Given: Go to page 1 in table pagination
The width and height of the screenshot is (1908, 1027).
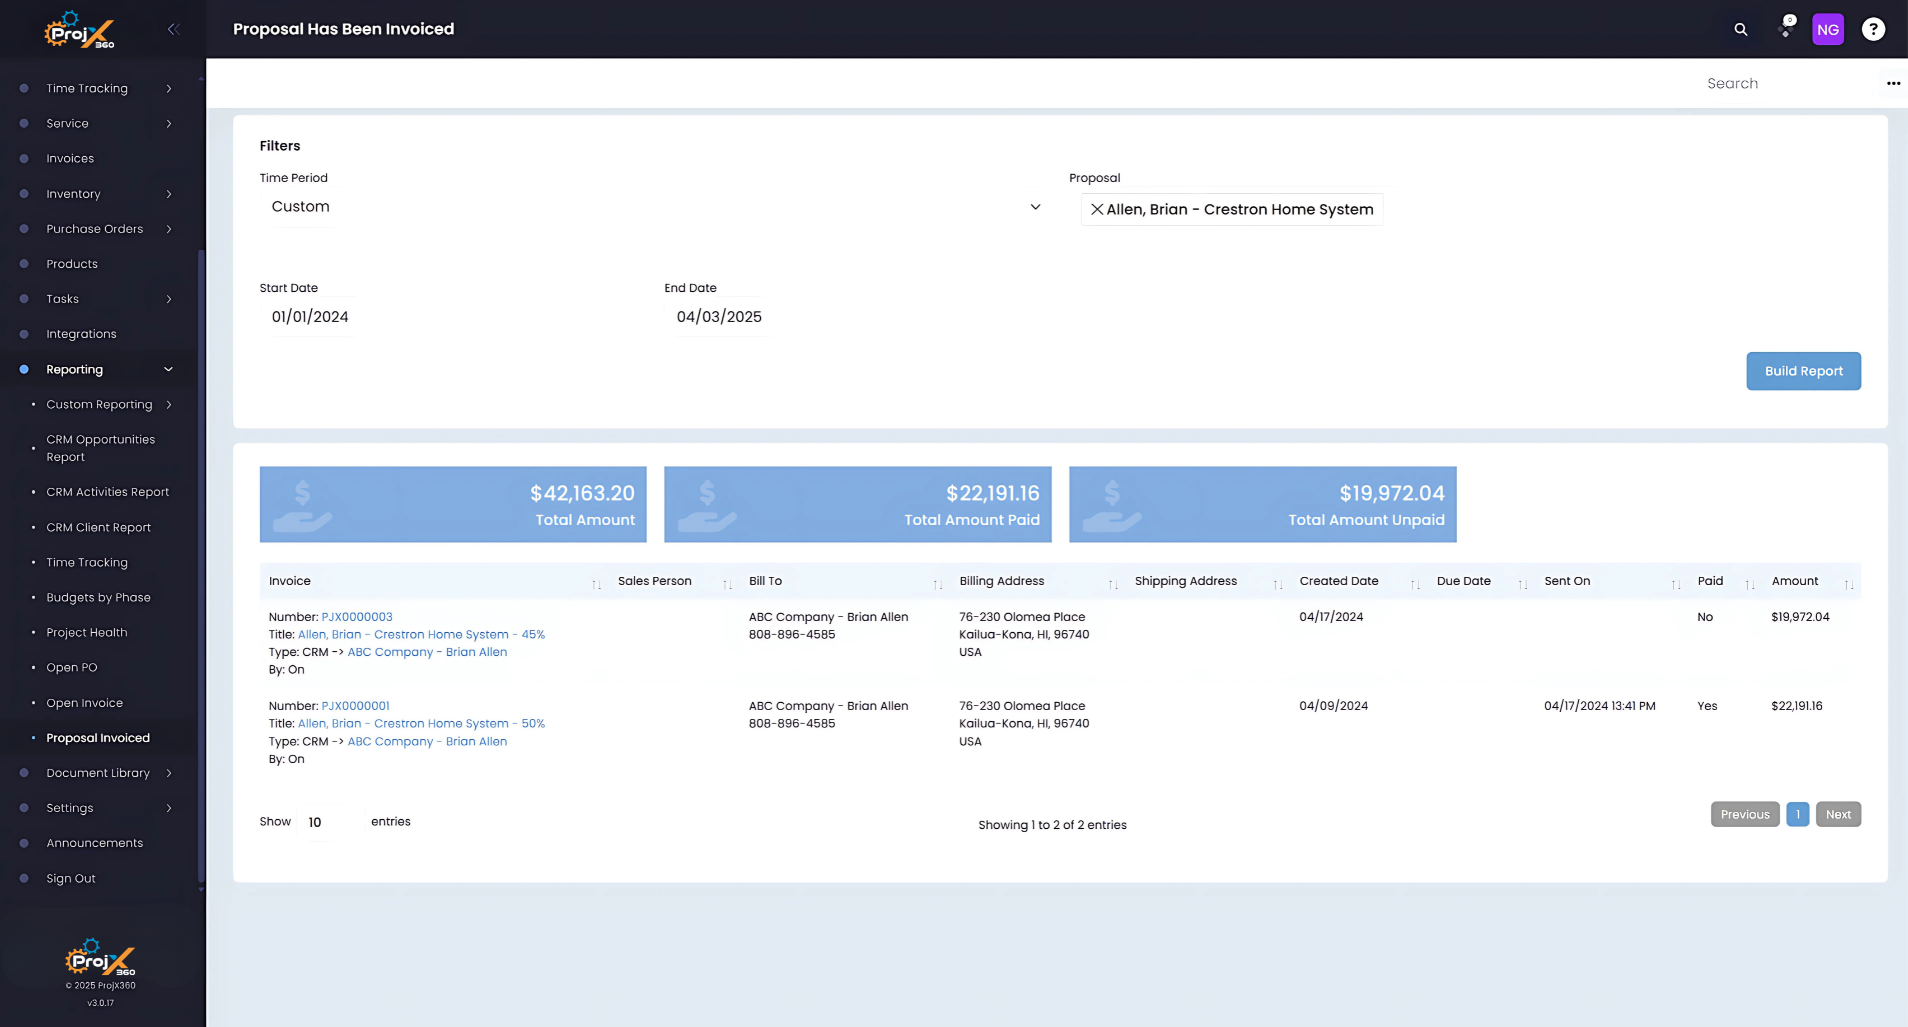Looking at the screenshot, I should click(1796, 814).
